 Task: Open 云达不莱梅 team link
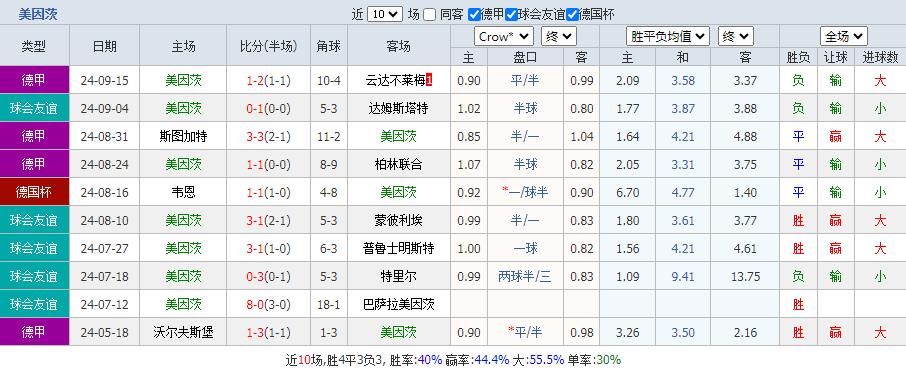[x=396, y=80]
